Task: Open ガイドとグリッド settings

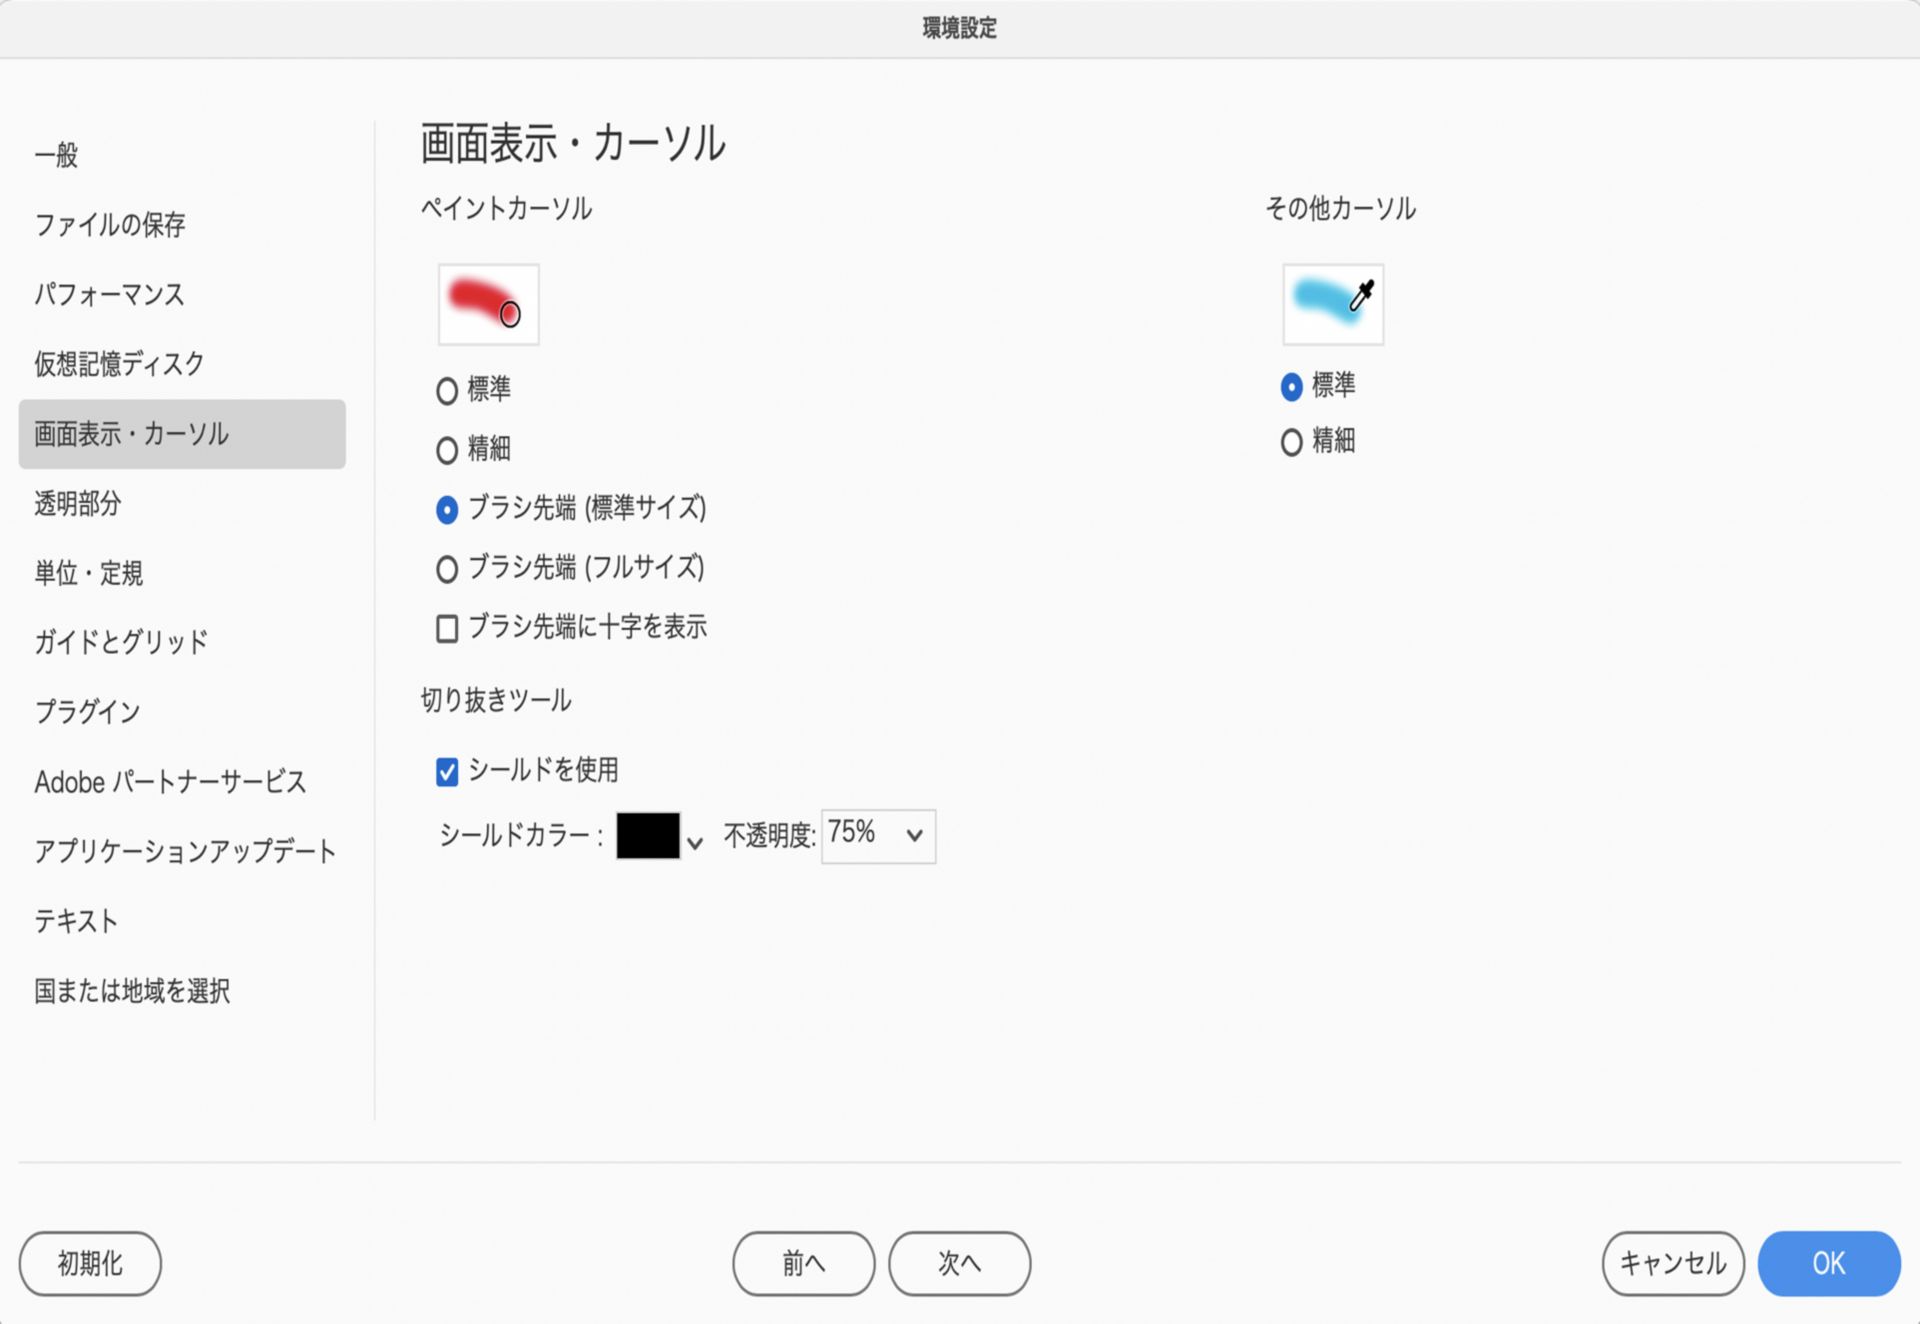Action: point(121,642)
